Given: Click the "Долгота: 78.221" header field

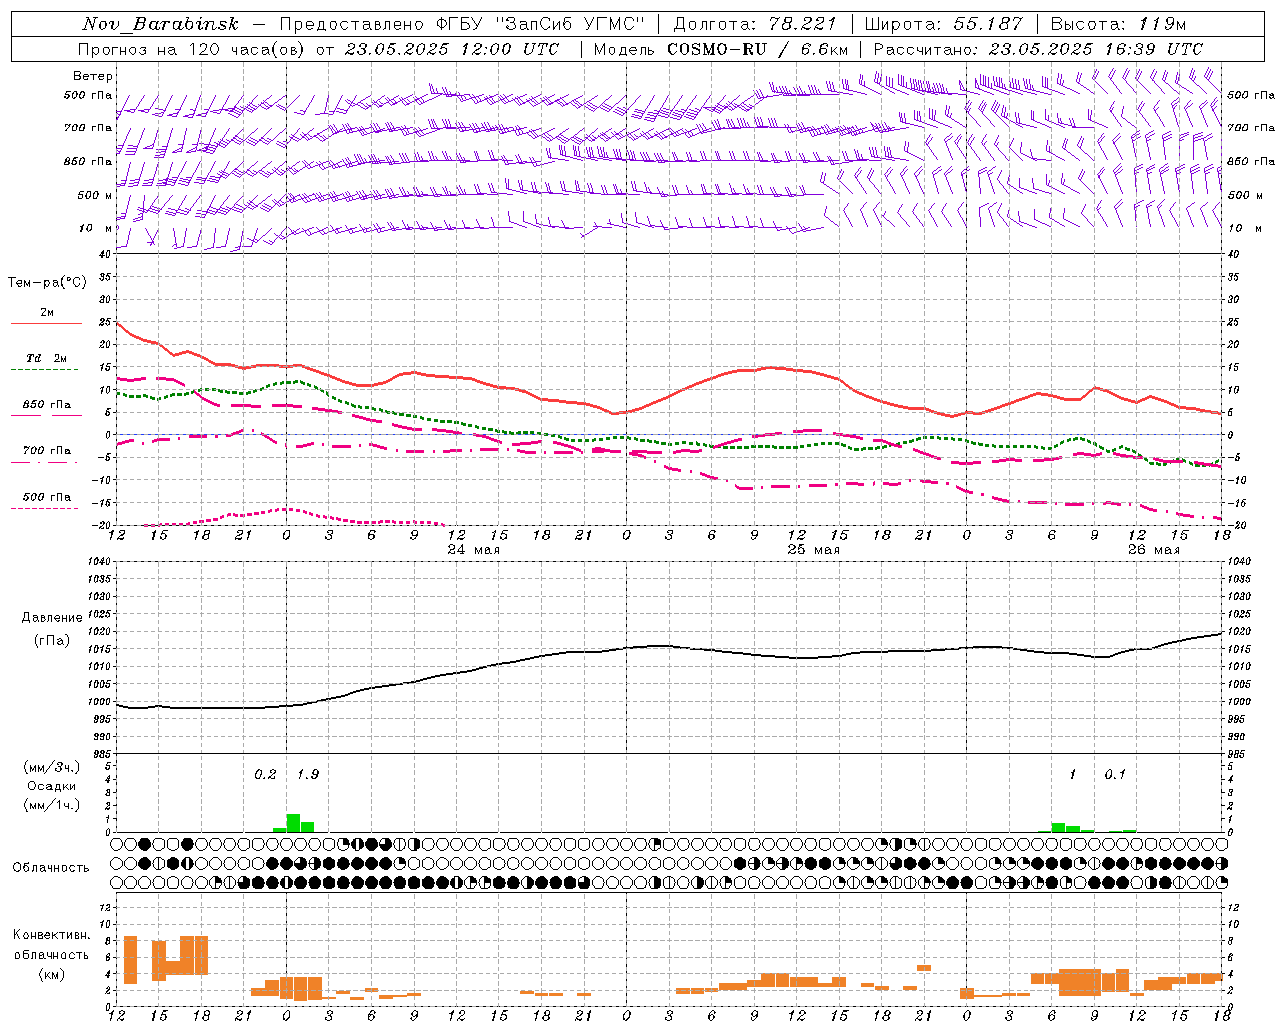Looking at the screenshot, I should 754,24.
